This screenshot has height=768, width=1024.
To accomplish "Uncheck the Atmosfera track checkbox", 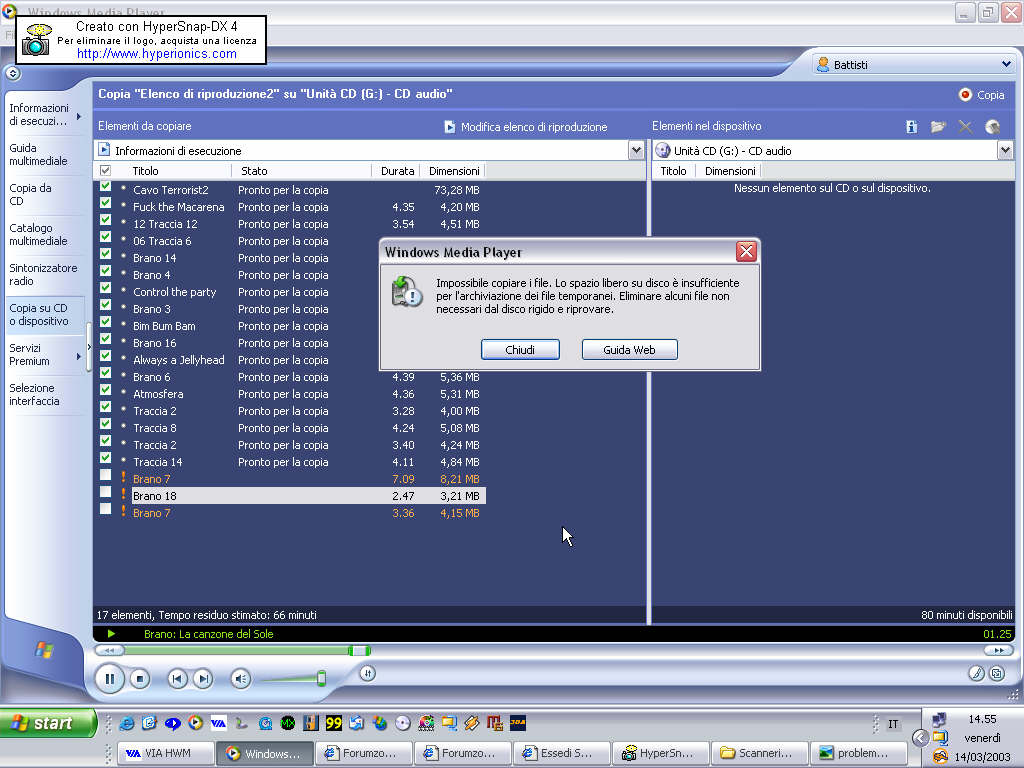I will click(105, 390).
